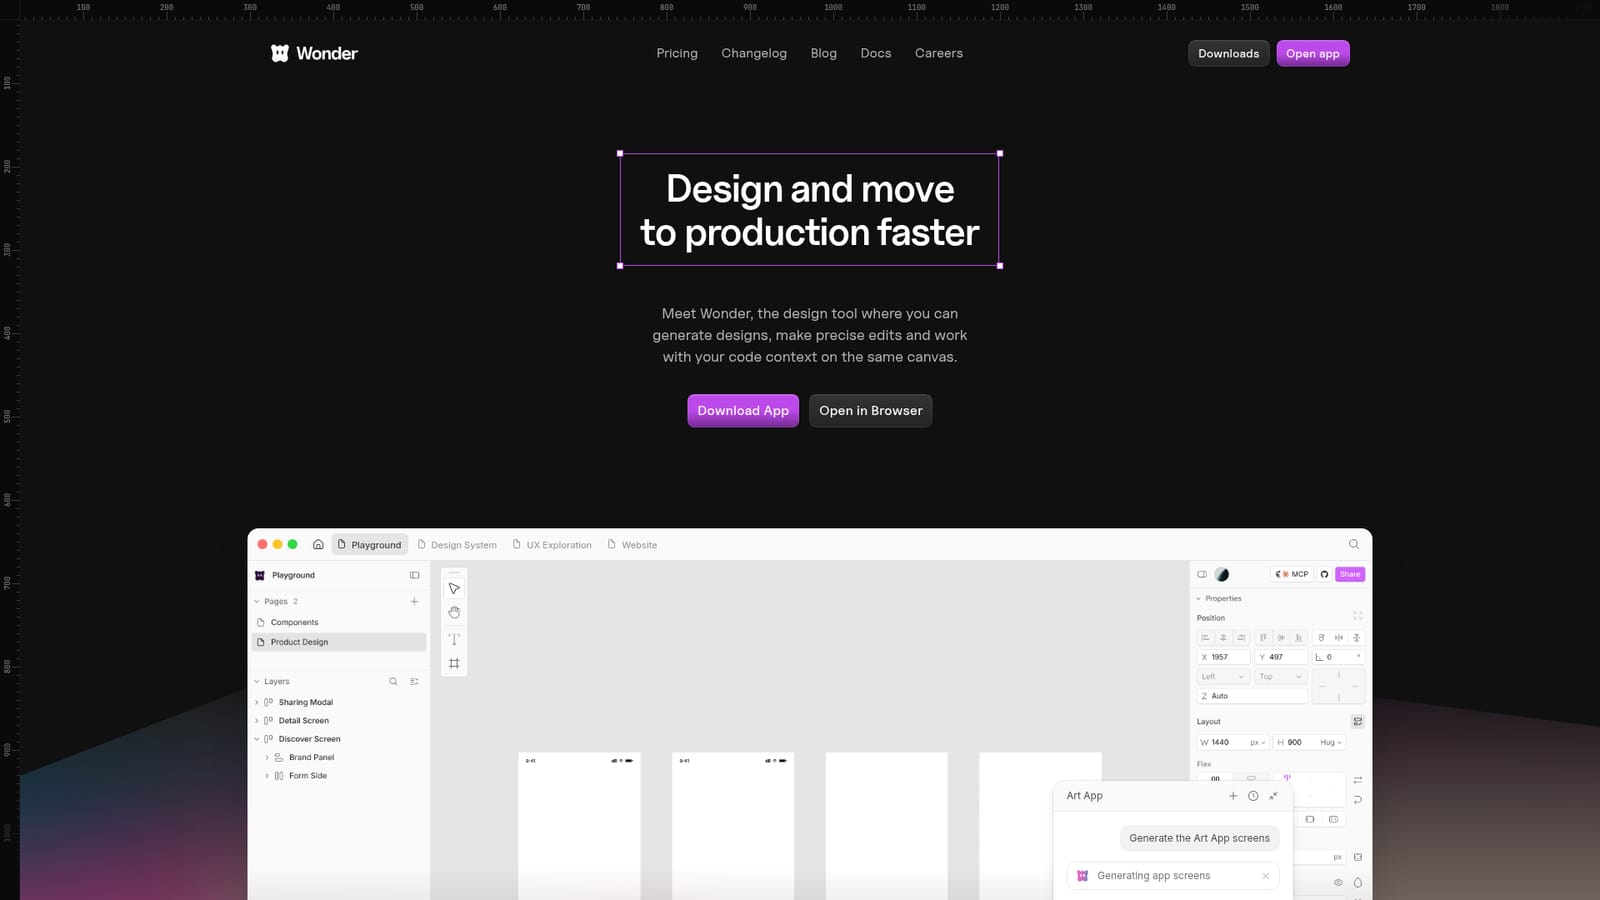This screenshot has width=1600, height=900.
Task: Open the height Hug dropdown
Action: tap(1331, 742)
